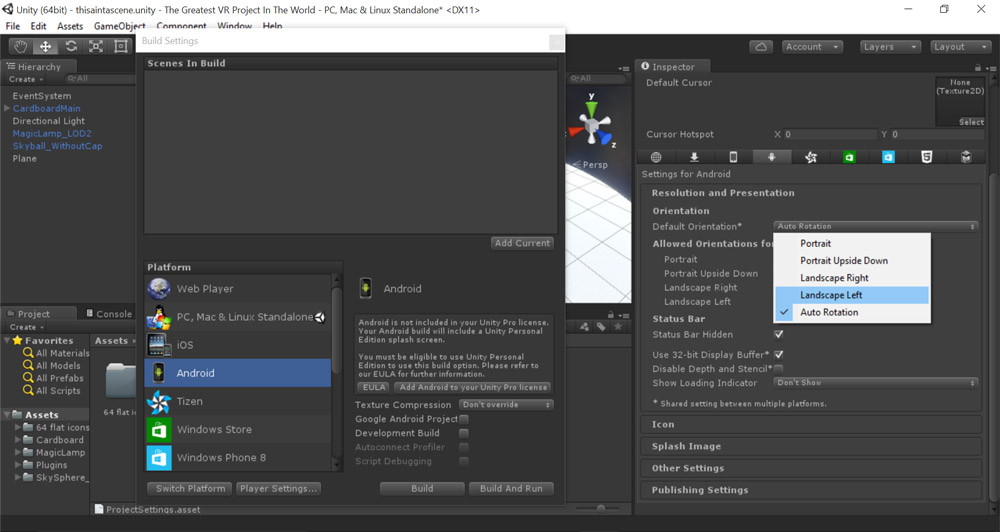Click the Build button

click(x=422, y=489)
